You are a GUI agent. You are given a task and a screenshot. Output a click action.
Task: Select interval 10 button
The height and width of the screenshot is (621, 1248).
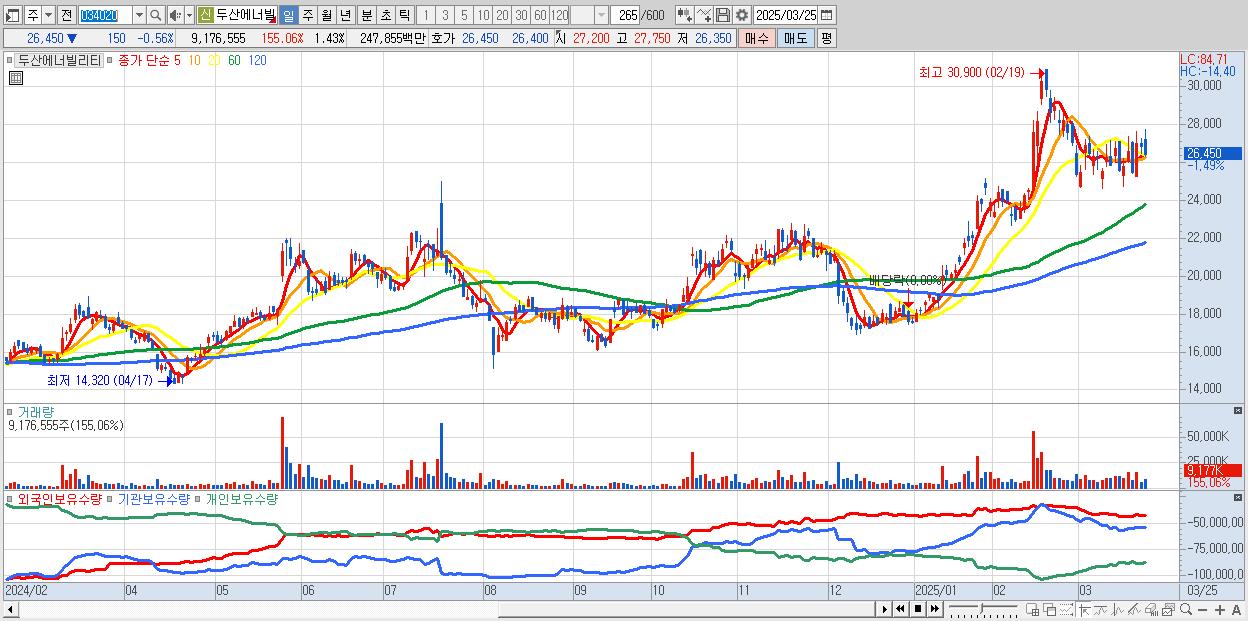point(483,15)
